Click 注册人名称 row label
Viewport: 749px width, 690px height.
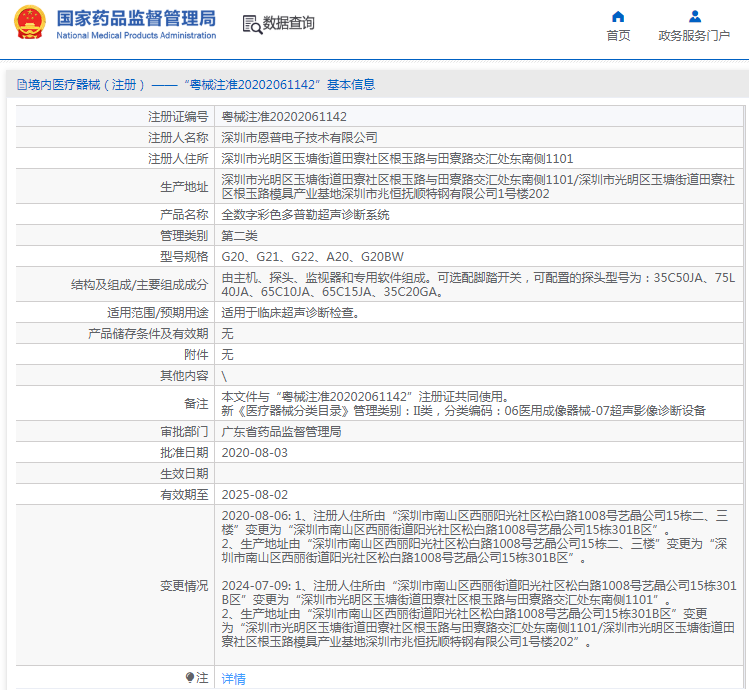pos(178,137)
